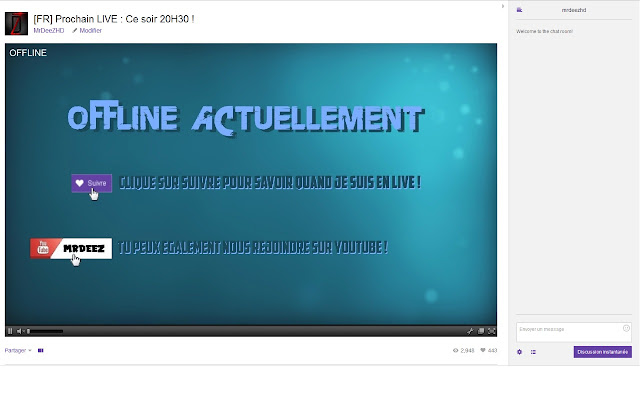
Task: Click the stream title text
Action: 113,19
